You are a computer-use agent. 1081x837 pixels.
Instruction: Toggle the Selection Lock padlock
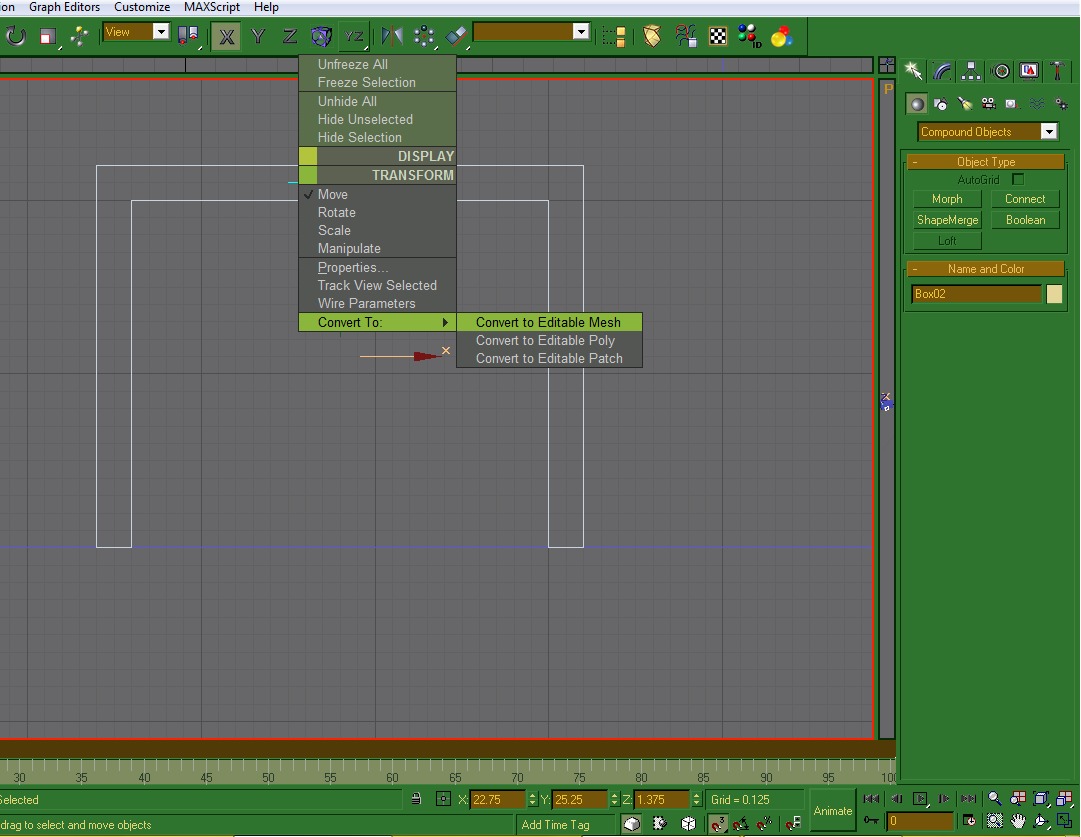[416, 799]
